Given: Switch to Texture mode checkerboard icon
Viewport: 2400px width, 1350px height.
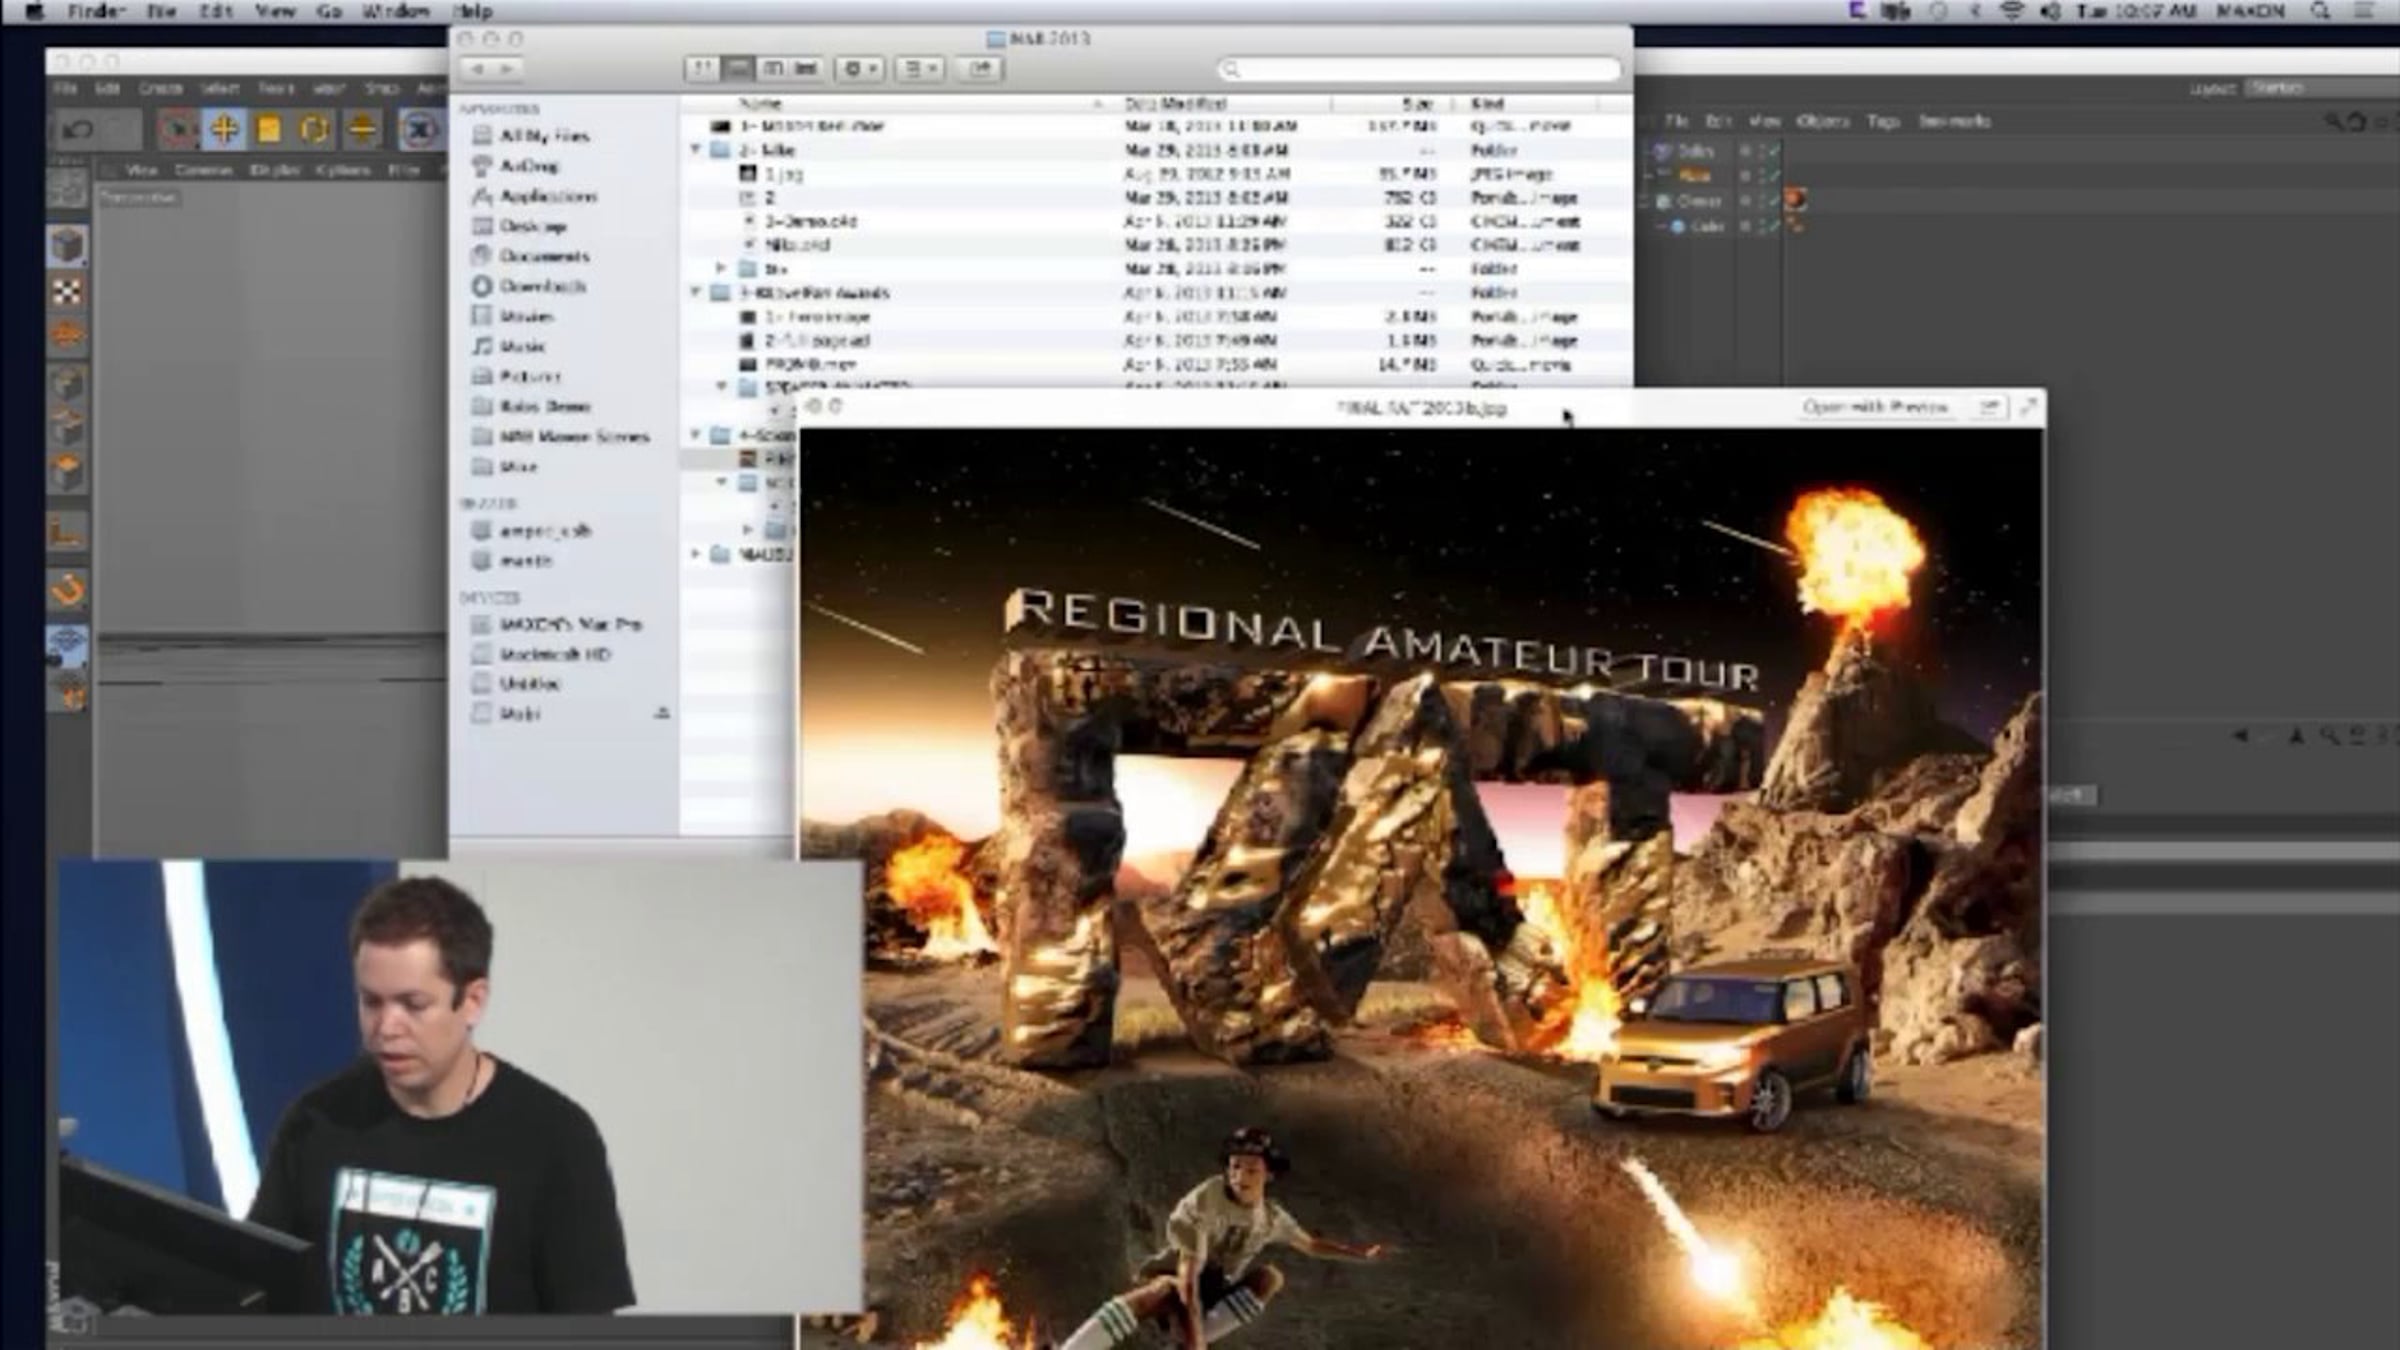Looking at the screenshot, I should [68, 292].
